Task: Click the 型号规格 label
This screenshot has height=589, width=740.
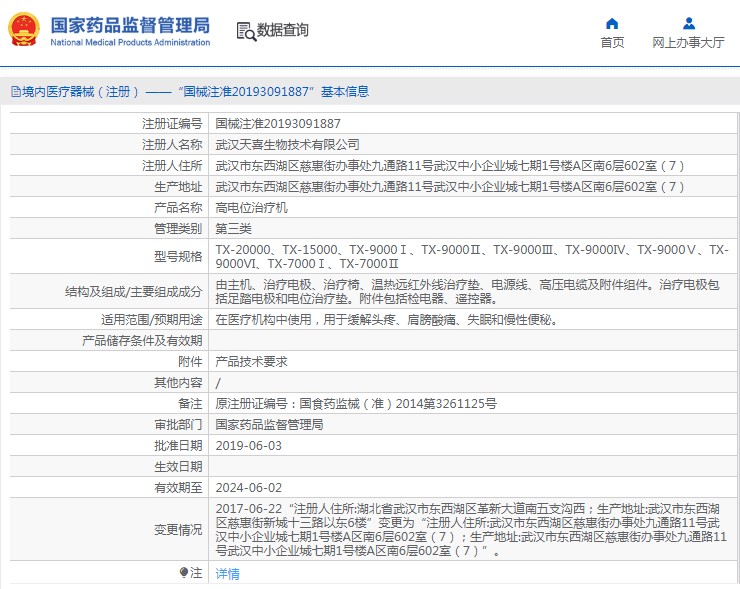Action: (178, 256)
